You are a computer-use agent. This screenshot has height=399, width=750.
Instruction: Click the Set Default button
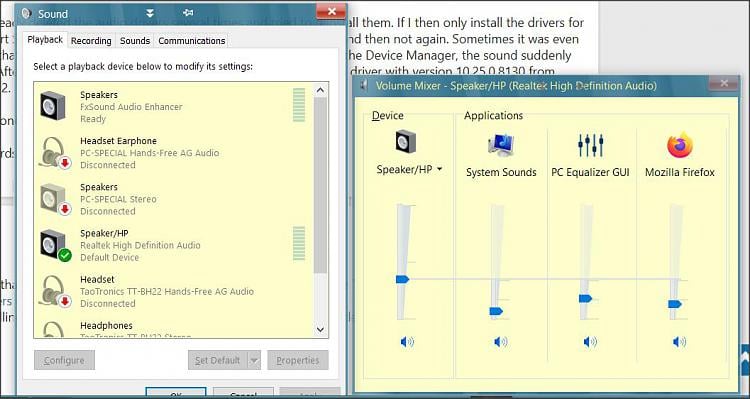[218, 360]
